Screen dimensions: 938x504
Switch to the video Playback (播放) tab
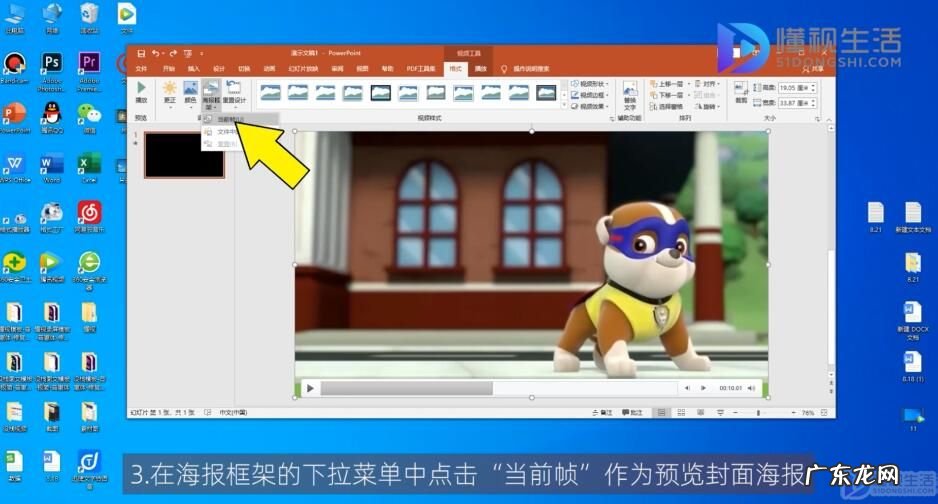coord(481,69)
